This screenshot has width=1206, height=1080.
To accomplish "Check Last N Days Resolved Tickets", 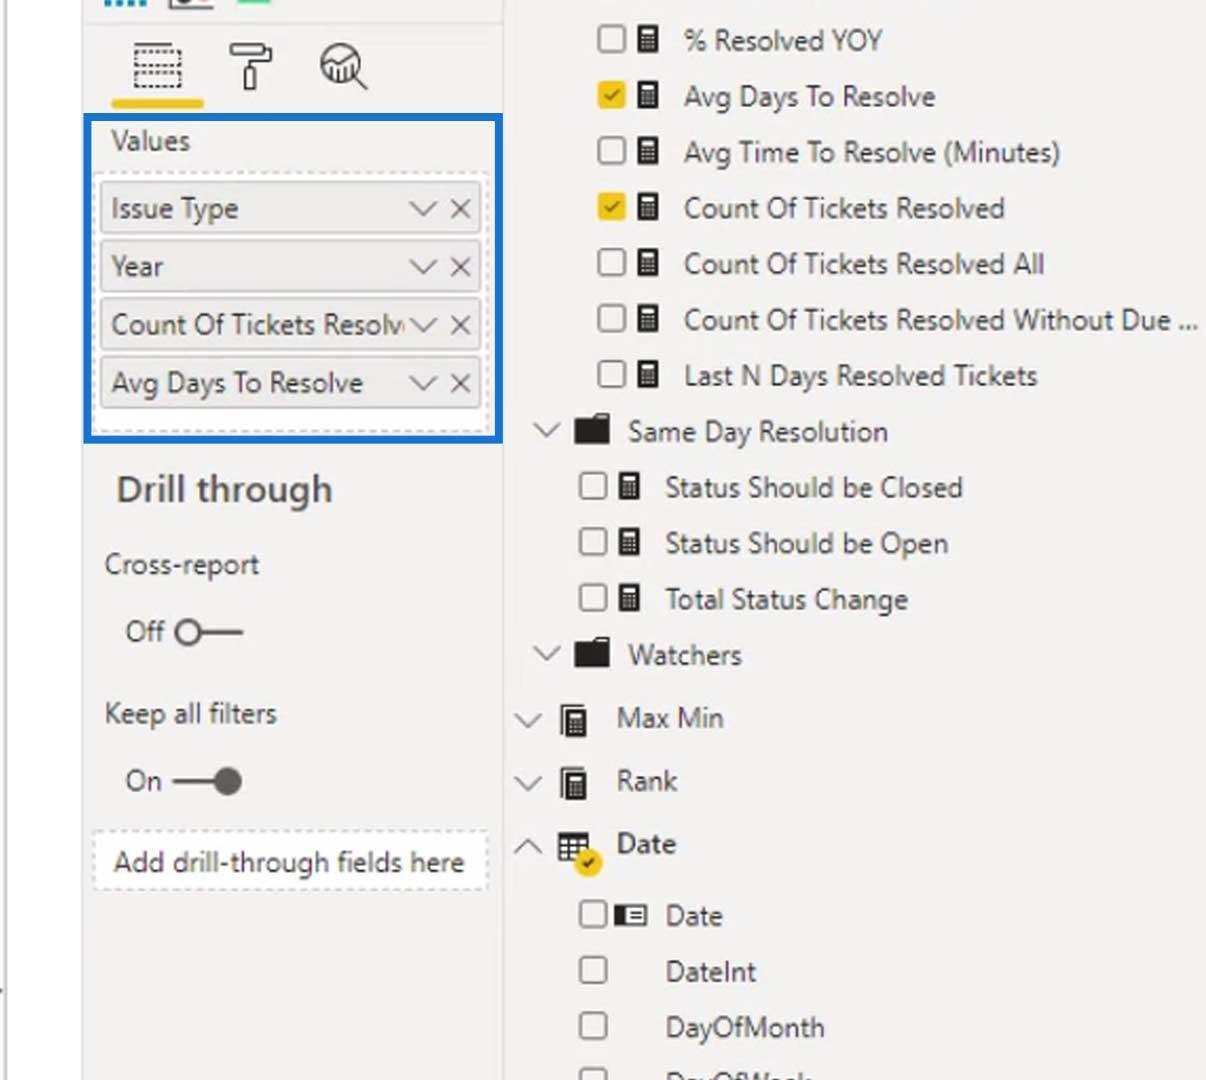I will 611,375.
